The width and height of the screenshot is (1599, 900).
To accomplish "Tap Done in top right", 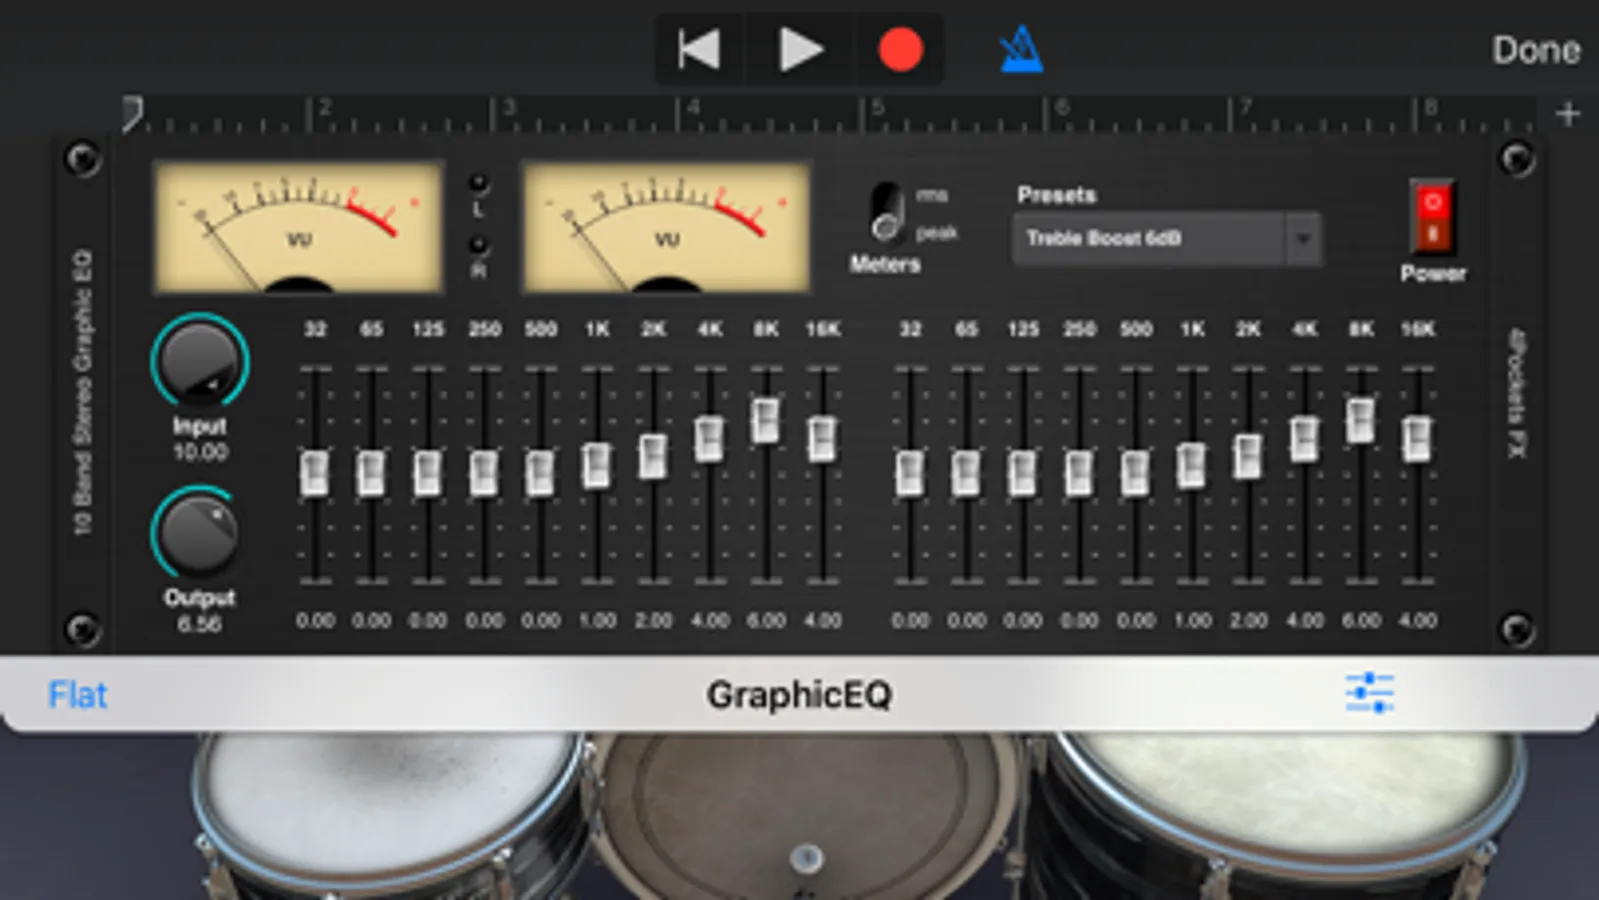I will pyautogui.click(x=1536, y=50).
